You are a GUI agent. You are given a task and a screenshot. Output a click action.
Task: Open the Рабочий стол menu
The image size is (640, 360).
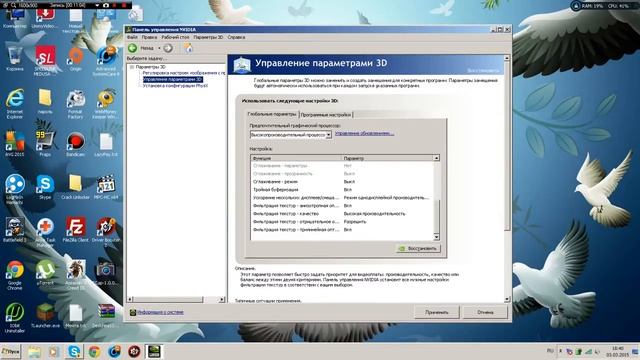point(175,37)
